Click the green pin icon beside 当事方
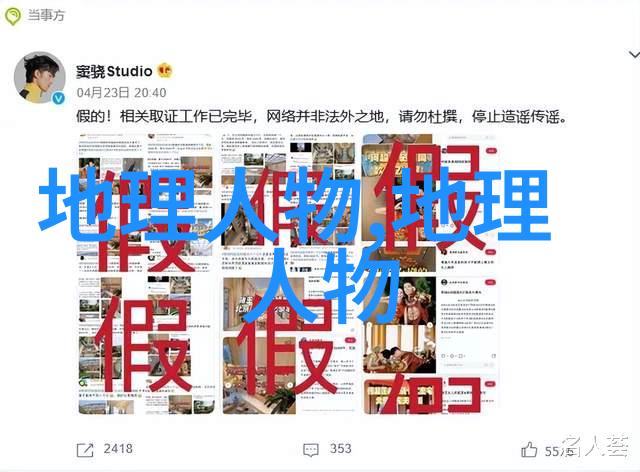This screenshot has height=472, width=640. [x=13, y=16]
